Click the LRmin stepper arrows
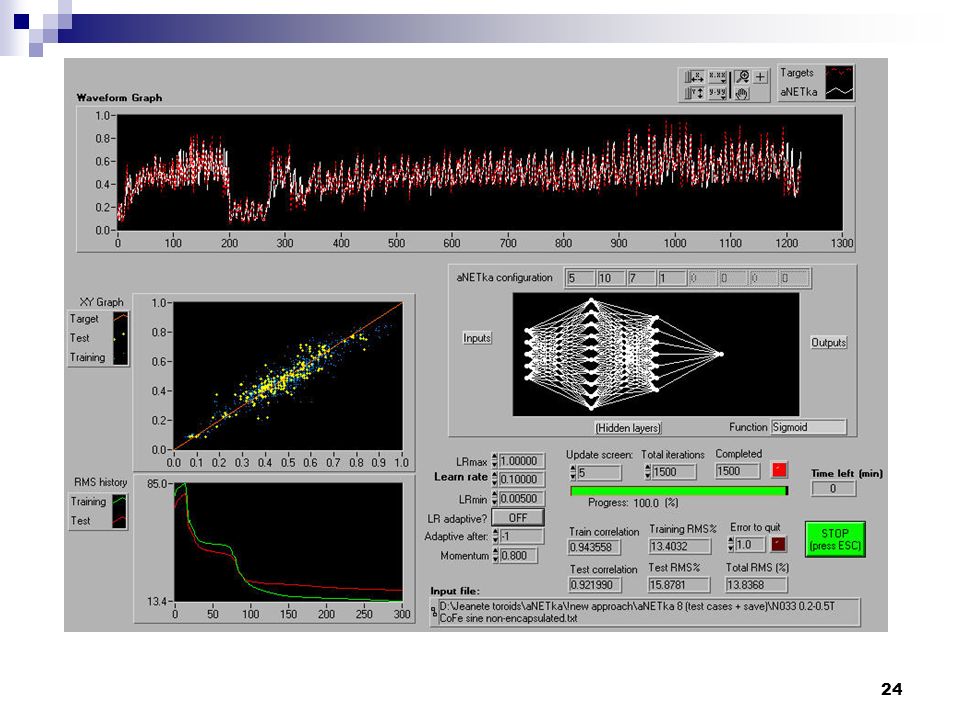The width and height of the screenshot is (960, 720). tap(495, 499)
